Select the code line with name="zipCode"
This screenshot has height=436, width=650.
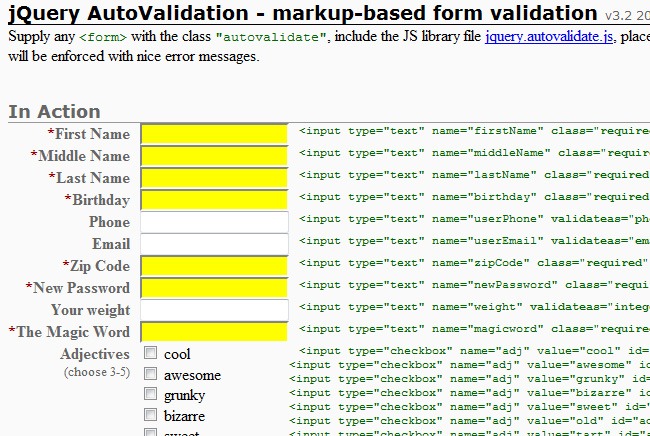474,263
